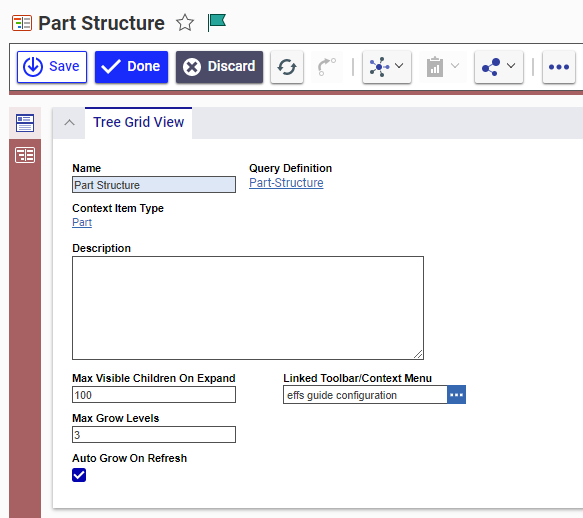This screenshot has width=583, height=518.
Task: Discard the current changes
Action: 219,67
